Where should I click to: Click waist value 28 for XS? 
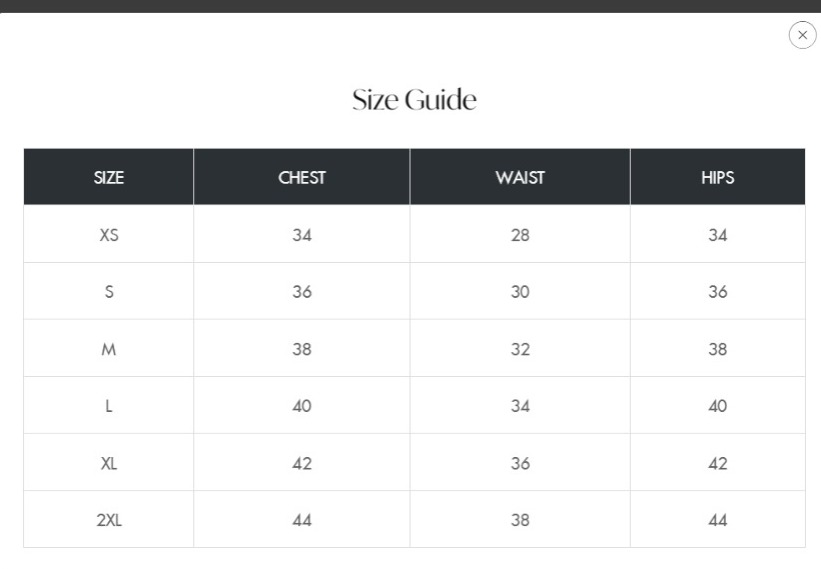click(520, 235)
